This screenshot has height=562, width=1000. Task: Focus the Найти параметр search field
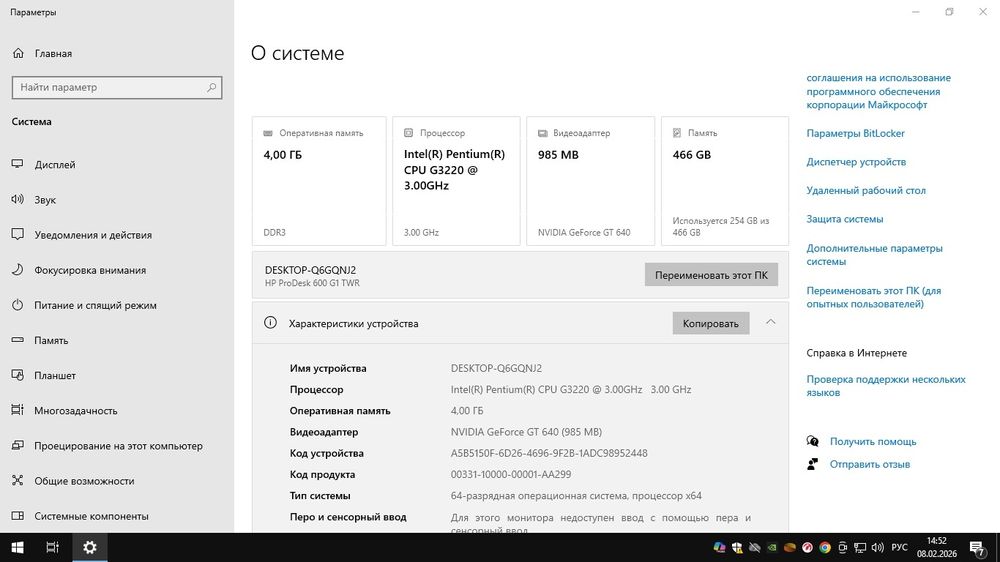[x=117, y=87]
